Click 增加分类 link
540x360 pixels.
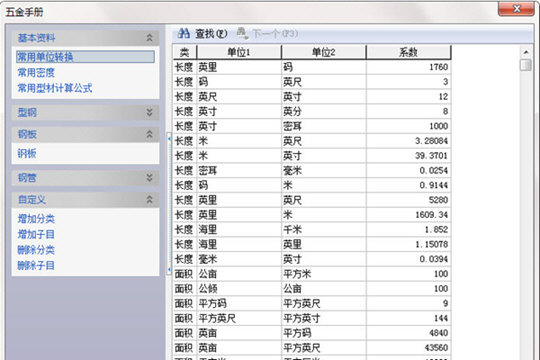[36, 219]
